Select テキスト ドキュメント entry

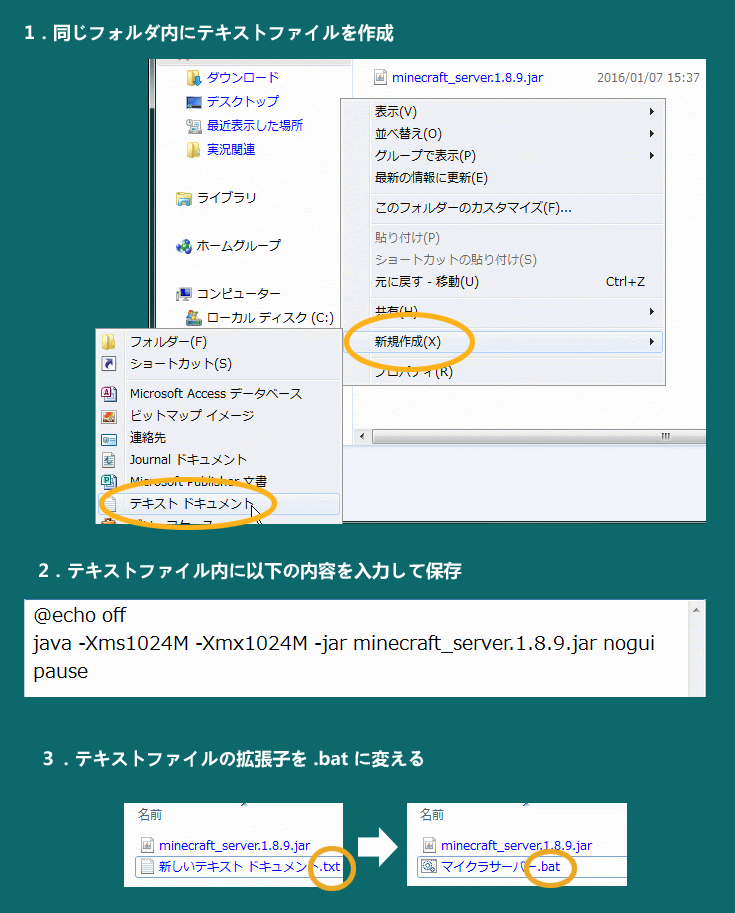(x=219, y=504)
